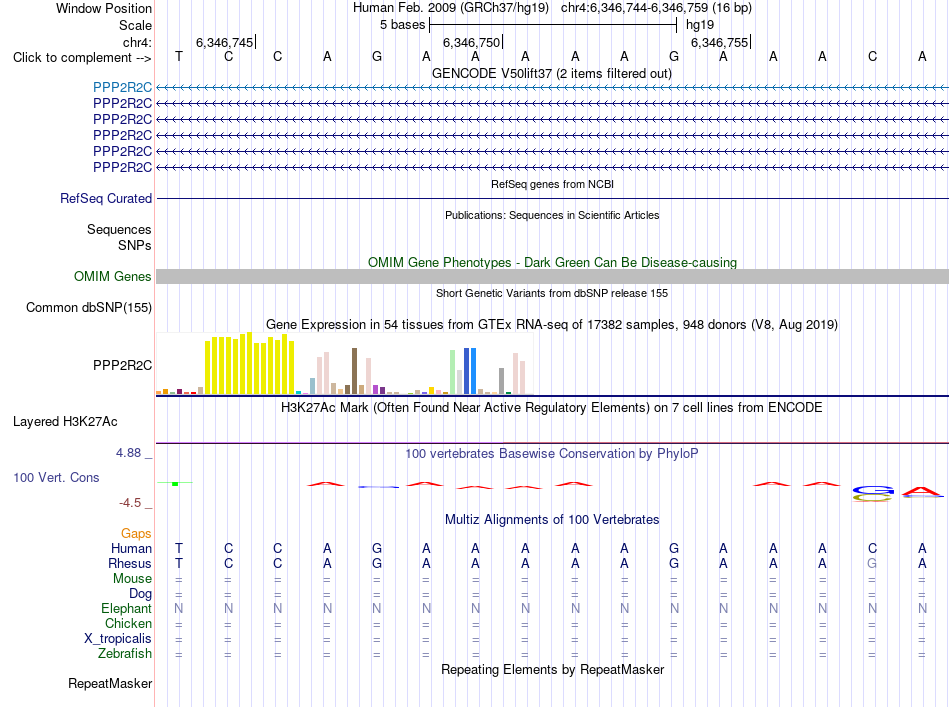Open the light-blue PPP2R2C transcript label
The image size is (950, 707).
122,87
